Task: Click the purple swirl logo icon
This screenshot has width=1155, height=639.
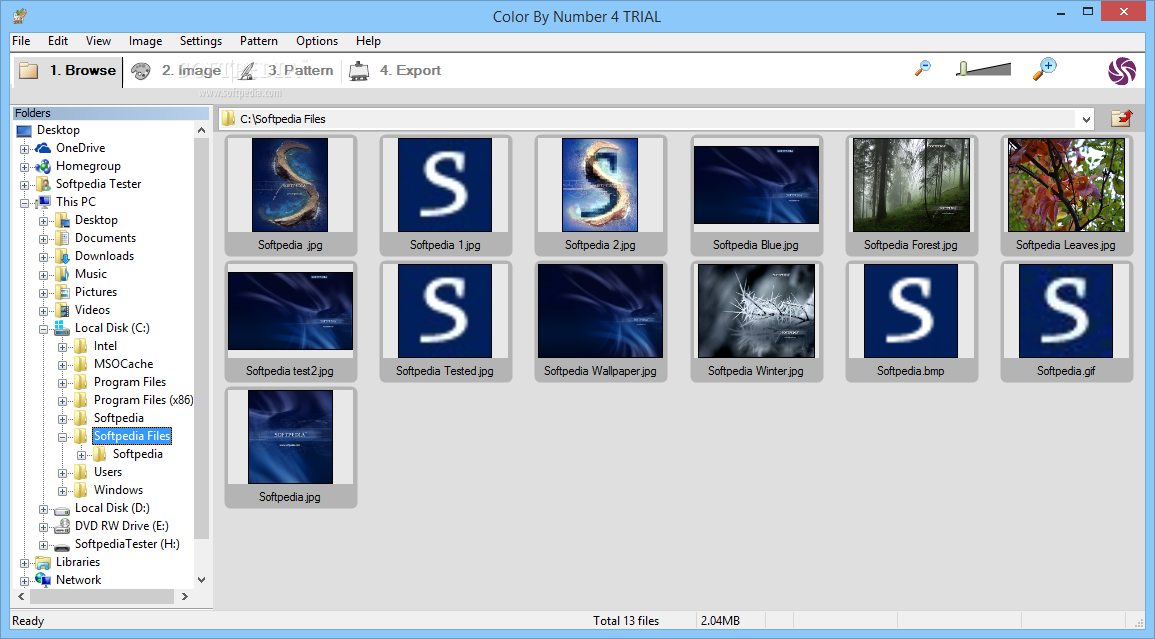Action: (1122, 71)
